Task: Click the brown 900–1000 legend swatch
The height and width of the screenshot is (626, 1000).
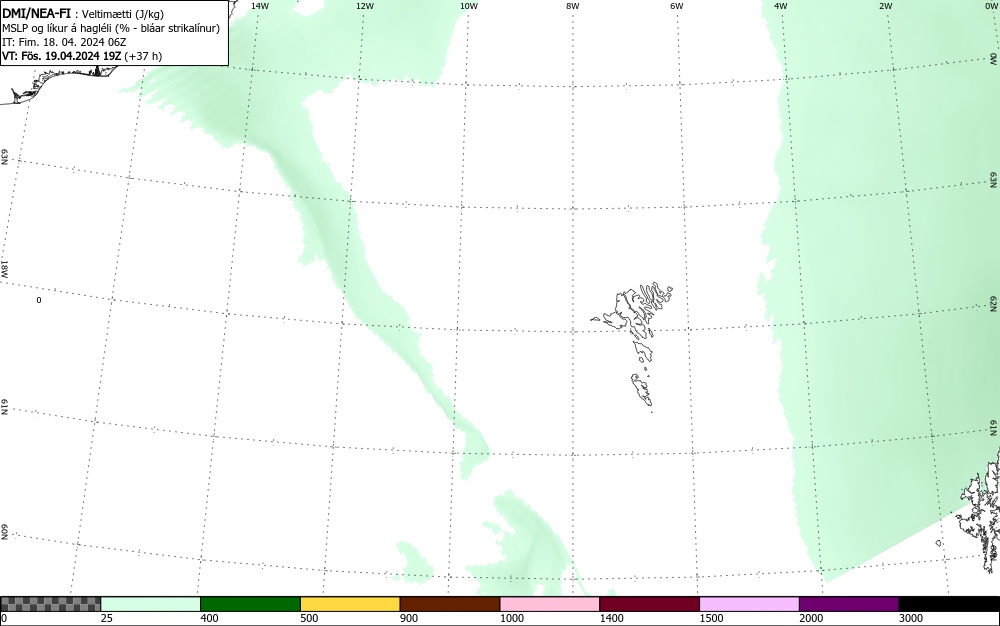Action: [x=450, y=604]
